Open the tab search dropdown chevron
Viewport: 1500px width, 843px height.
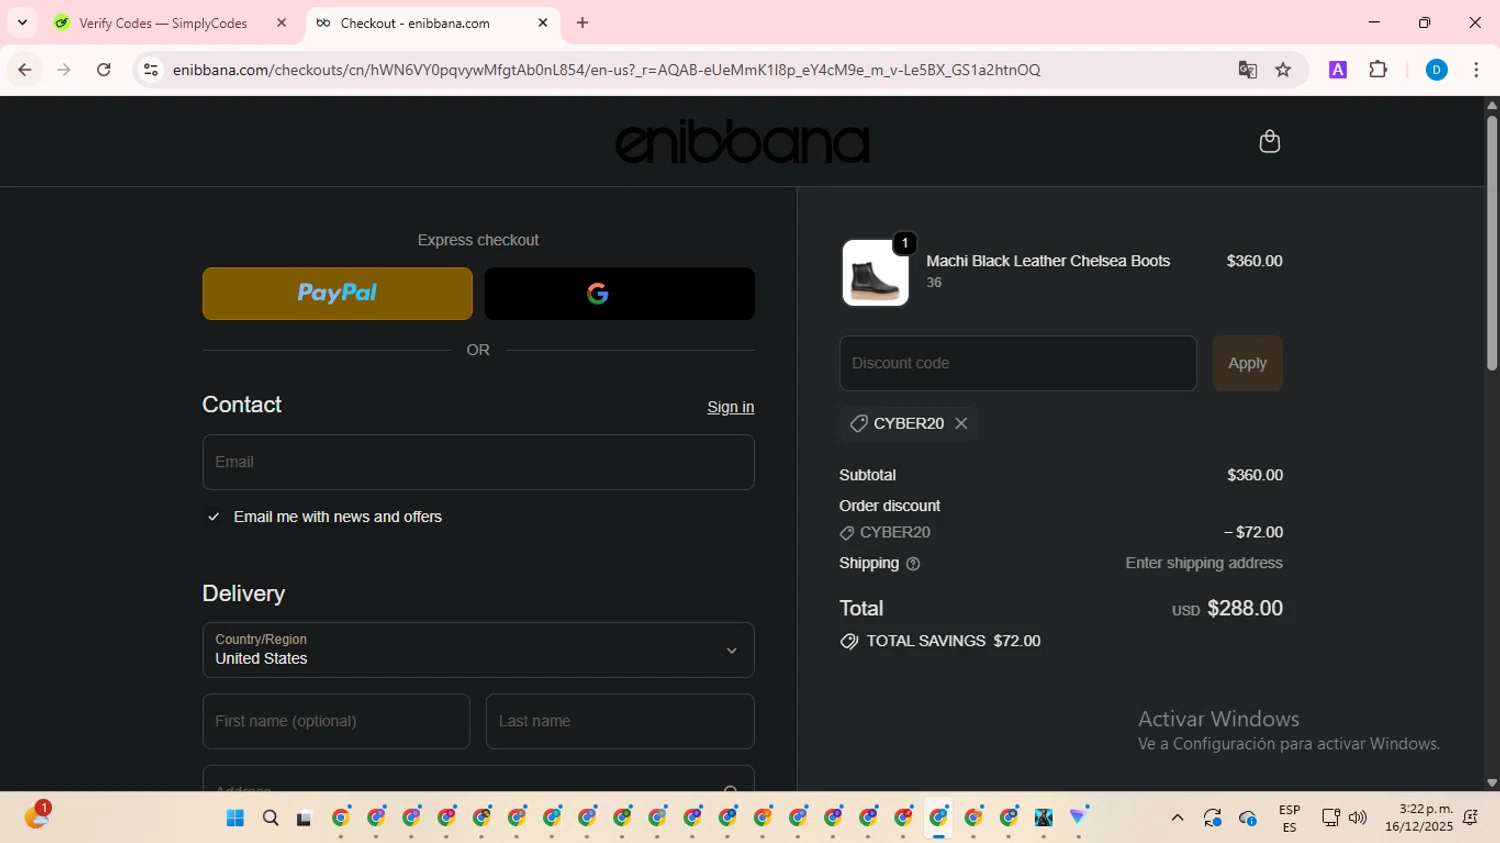point(22,22)
